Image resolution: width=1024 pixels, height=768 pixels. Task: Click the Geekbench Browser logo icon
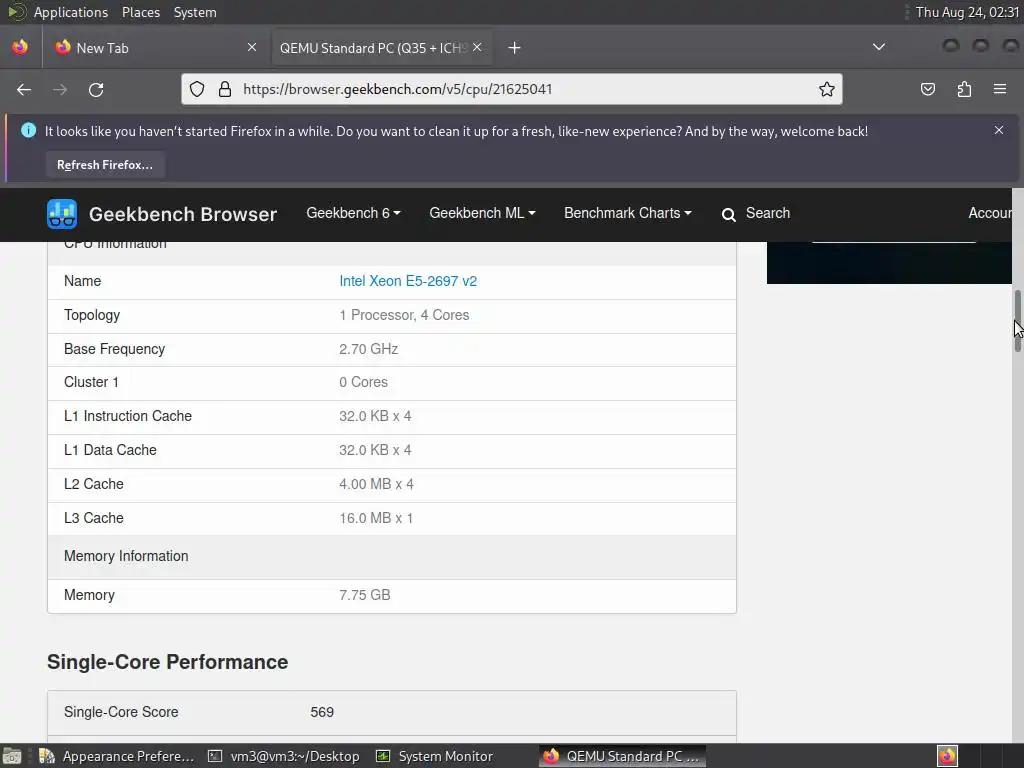(62, 214)
